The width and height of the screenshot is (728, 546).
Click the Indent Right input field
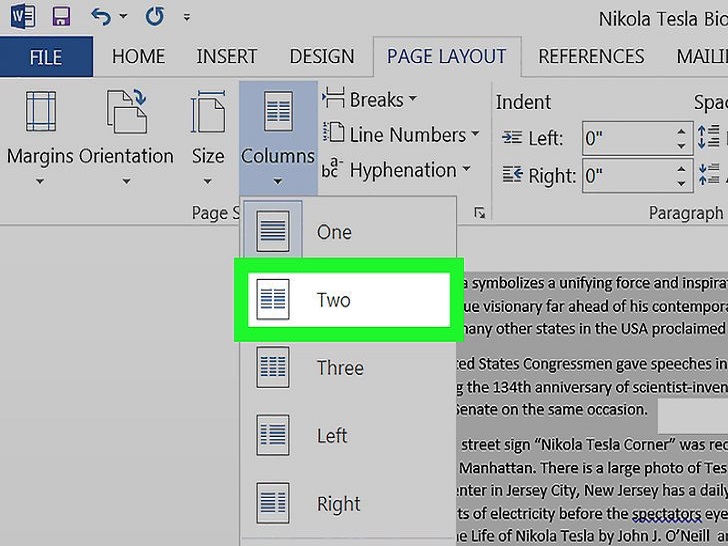click(628, 176)
